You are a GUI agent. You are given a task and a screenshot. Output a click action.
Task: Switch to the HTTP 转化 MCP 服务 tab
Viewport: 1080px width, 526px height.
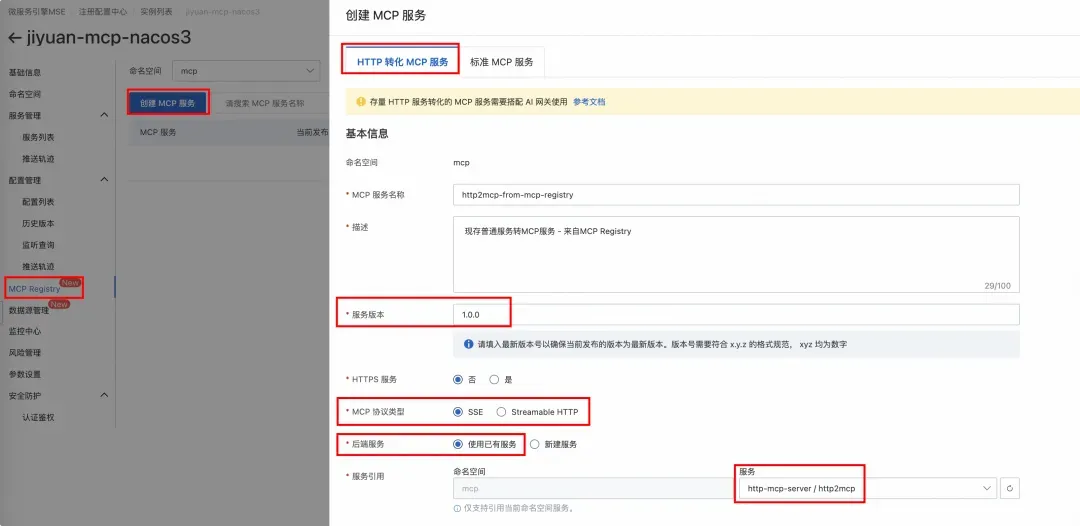pos(402,61)
